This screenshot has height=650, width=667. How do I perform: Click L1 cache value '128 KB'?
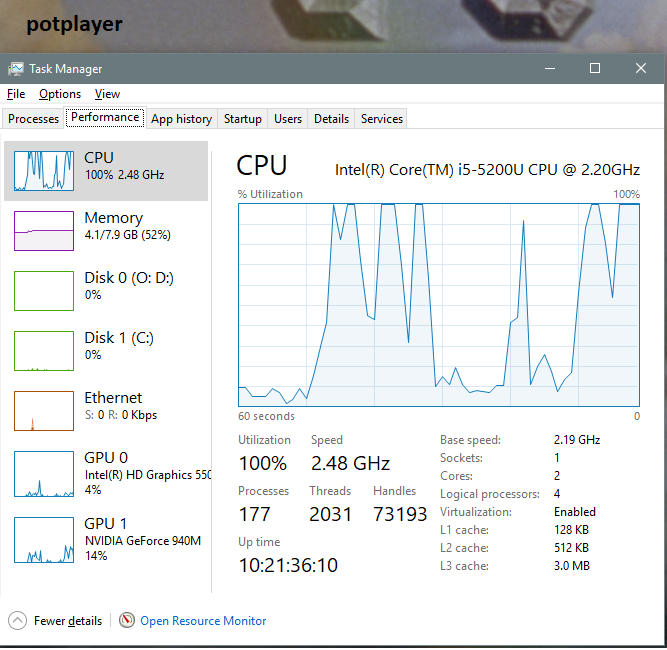click(571, 530)
